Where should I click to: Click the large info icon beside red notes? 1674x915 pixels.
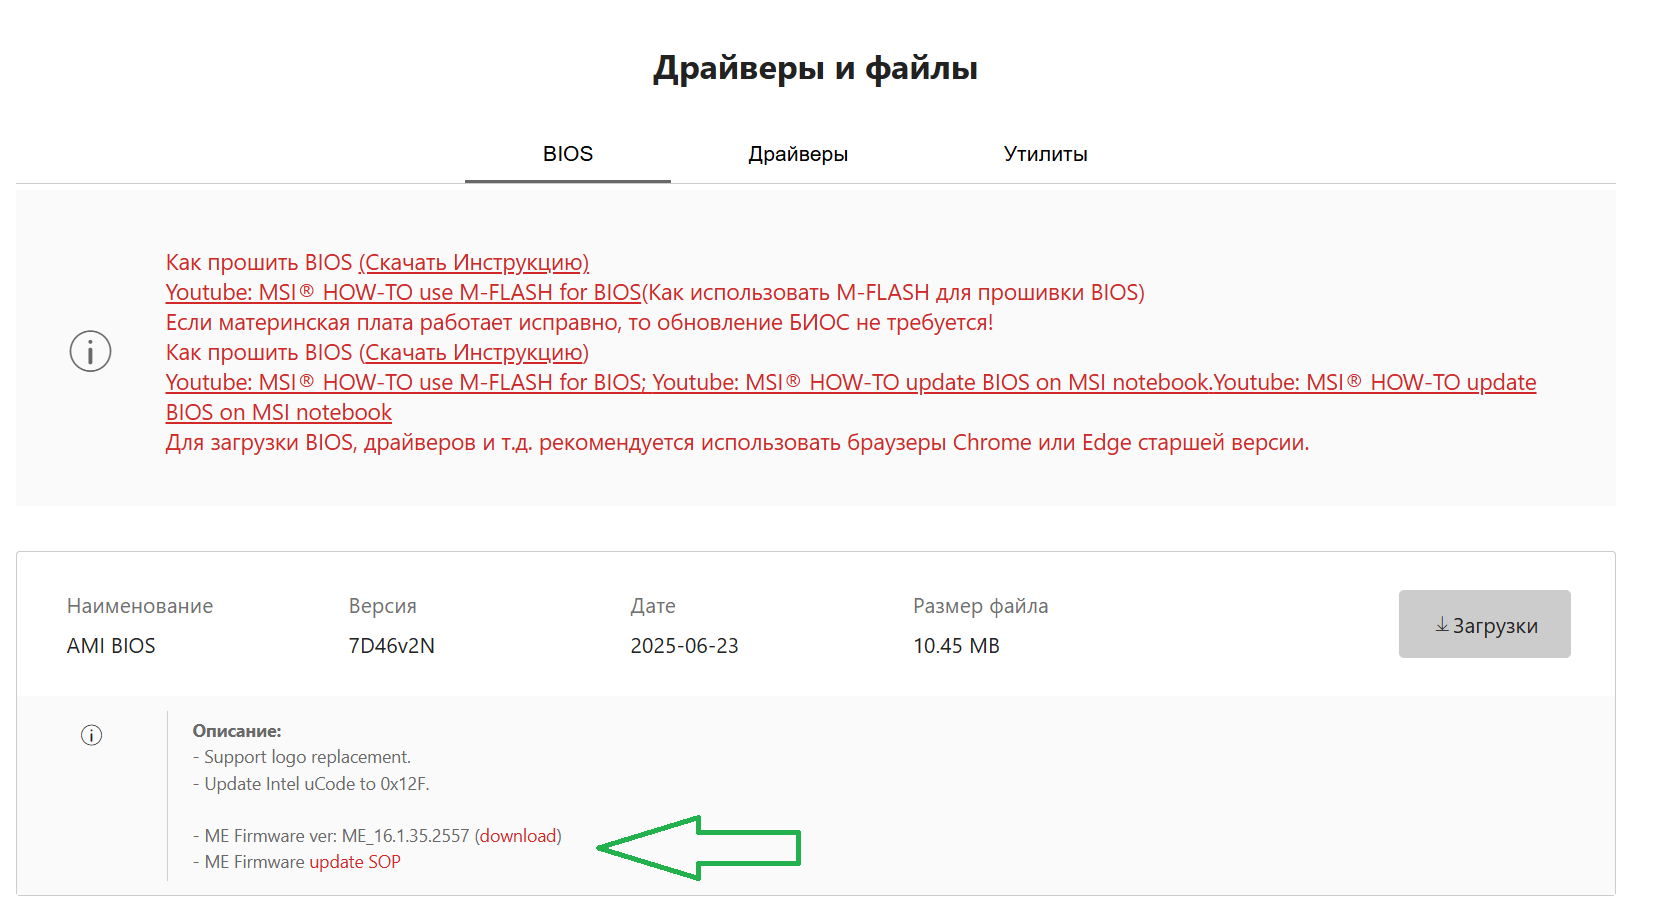(x=90, y=351)
